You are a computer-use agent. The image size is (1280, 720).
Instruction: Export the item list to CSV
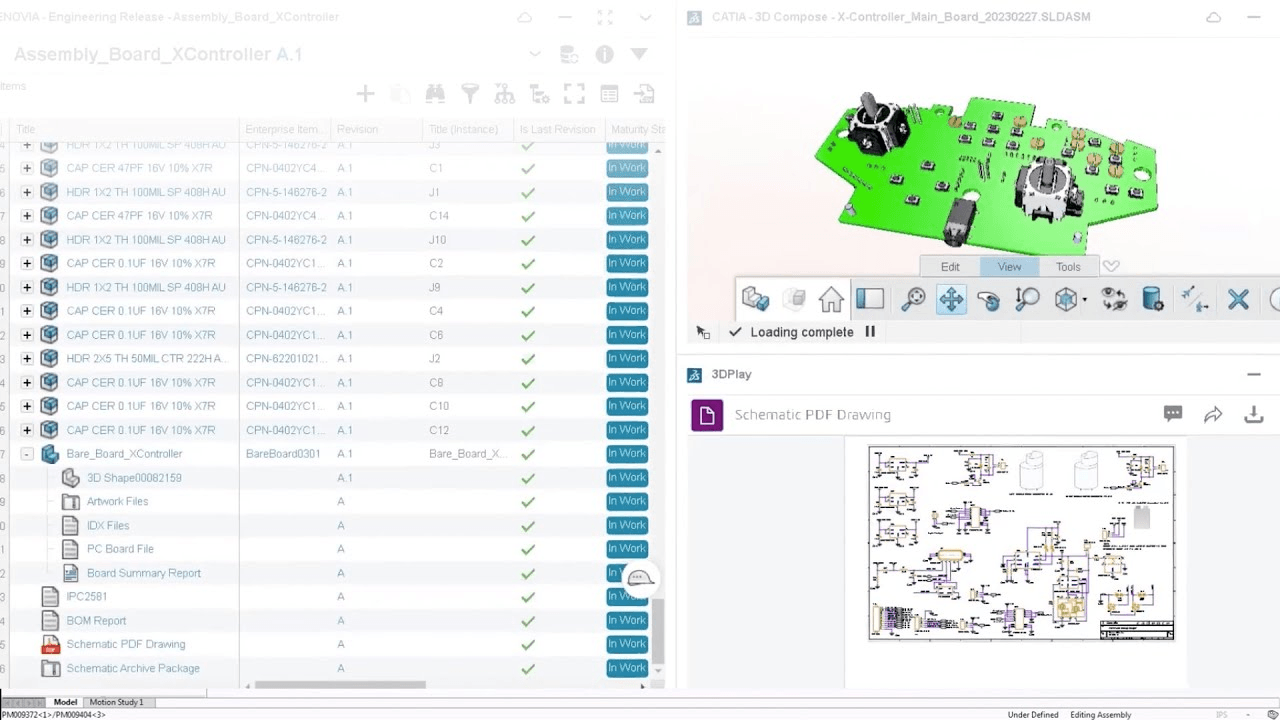[643, 93]
